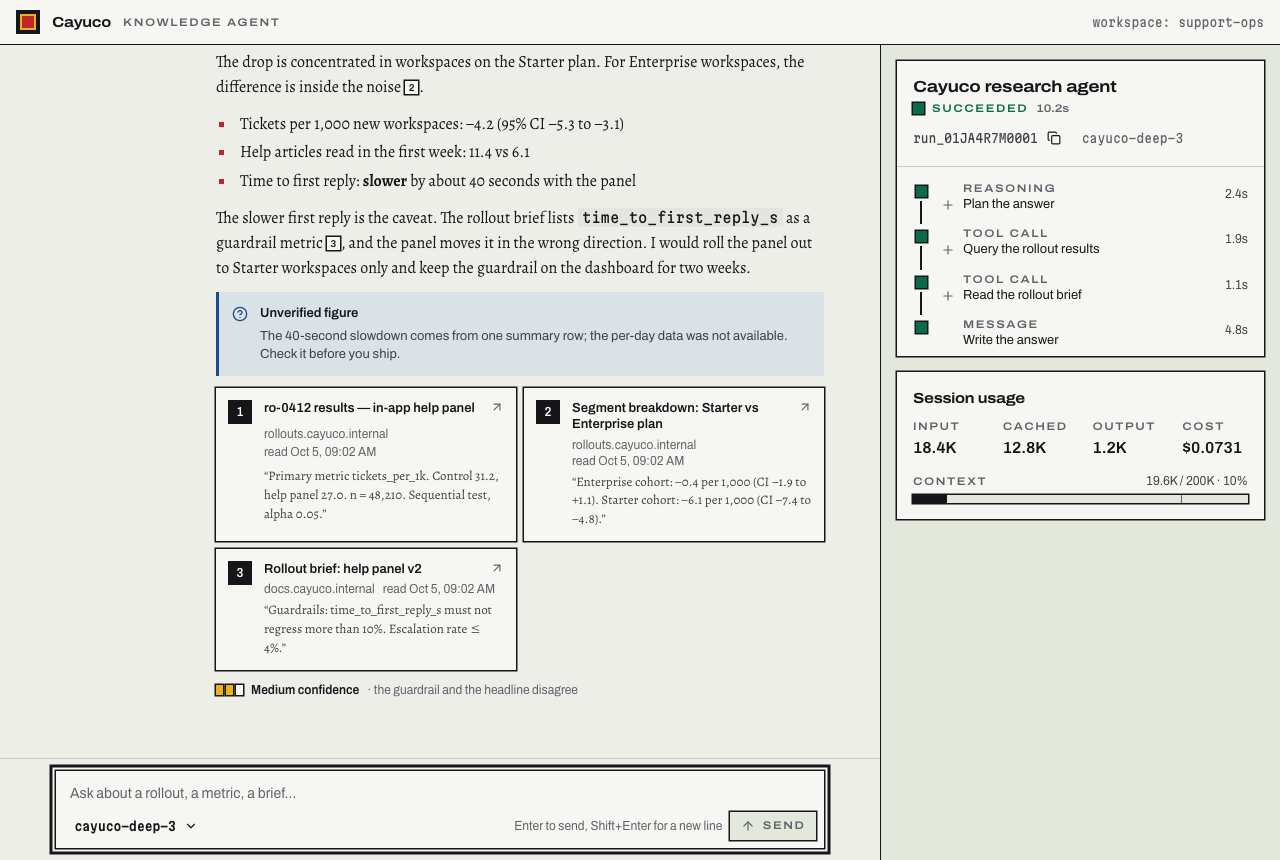Image resolution: width=1280 pixels, height=860 pixels.
Task: Click the '18.4K' input tokens value
Action: point(935,448)
